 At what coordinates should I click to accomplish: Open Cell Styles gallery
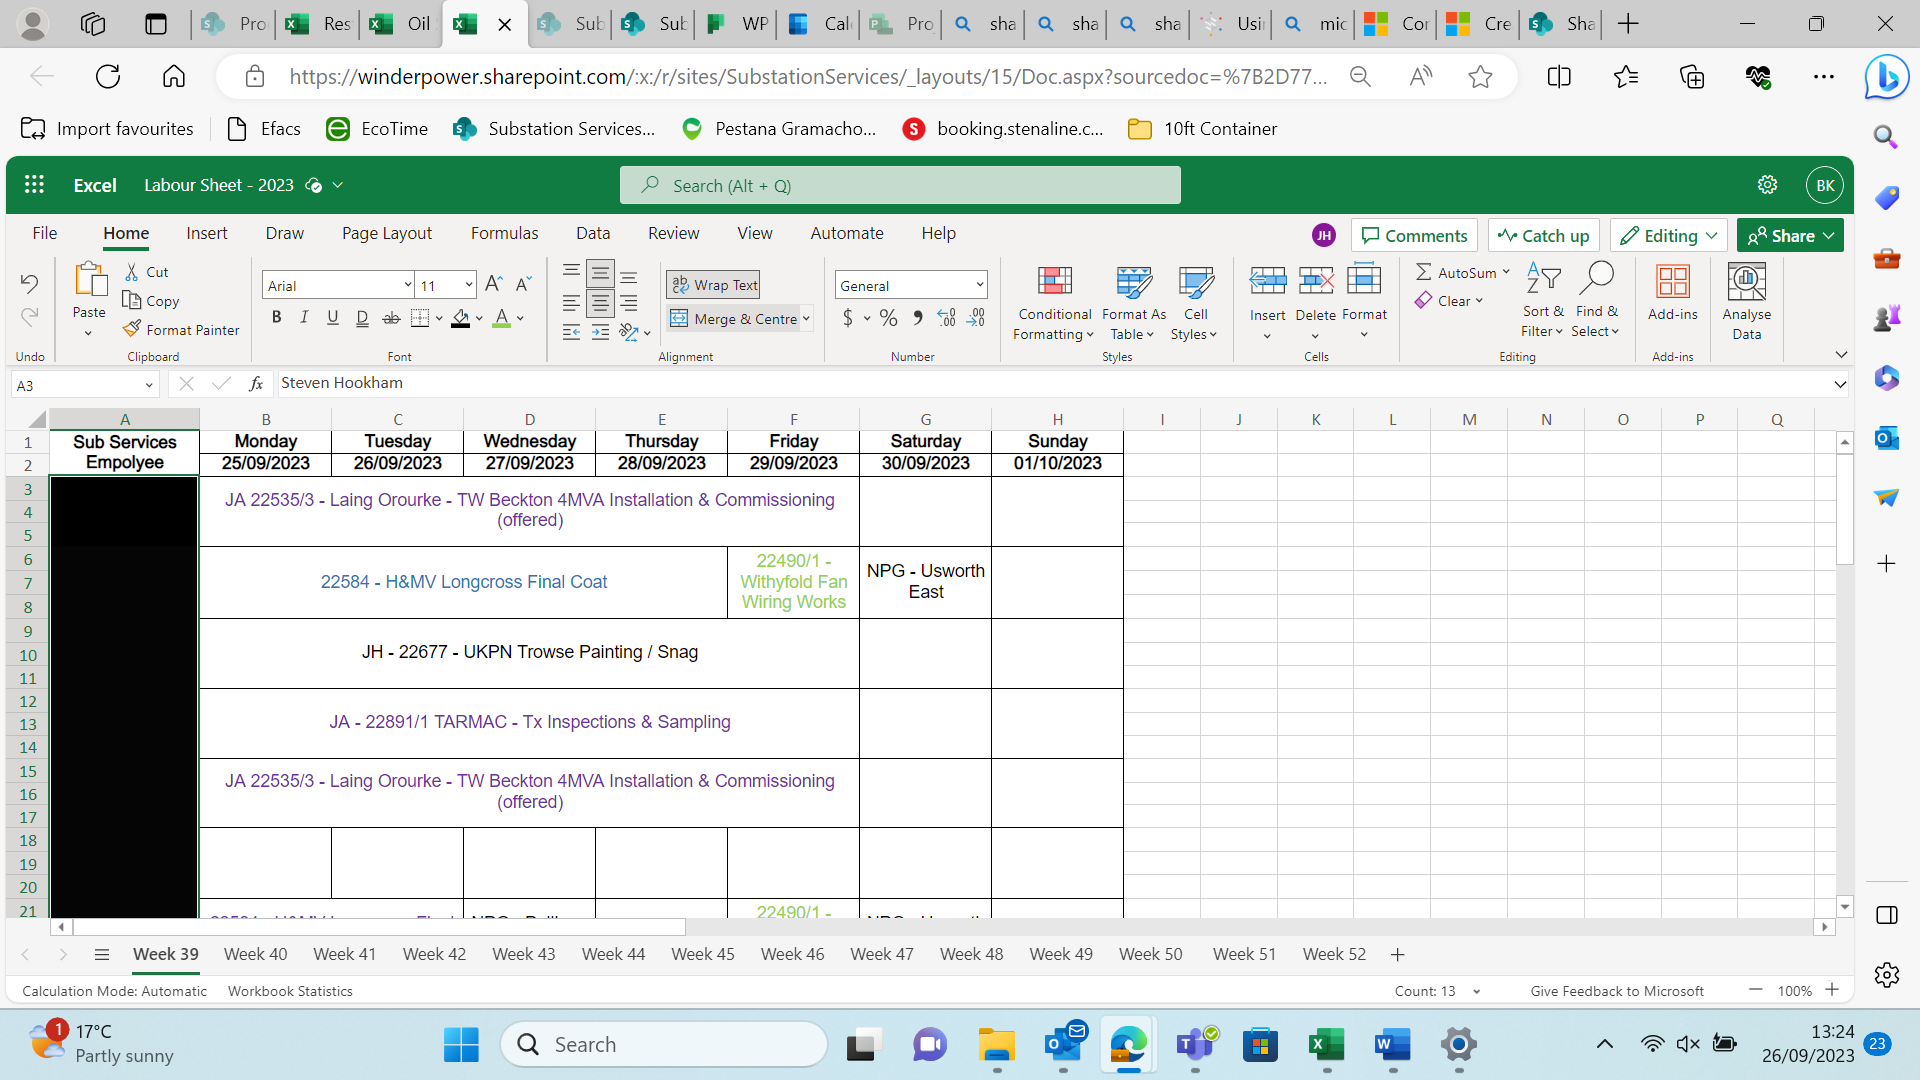coord(1195,303)
